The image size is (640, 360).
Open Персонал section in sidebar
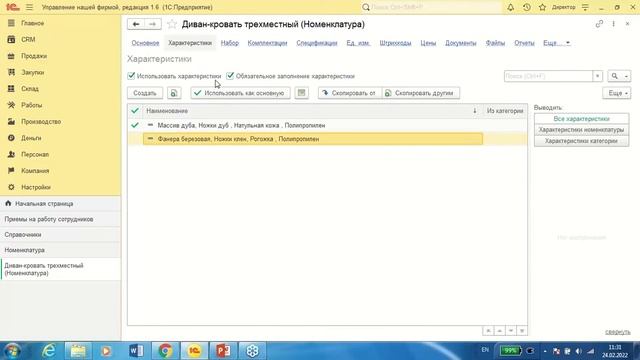(x=35, y=154)
